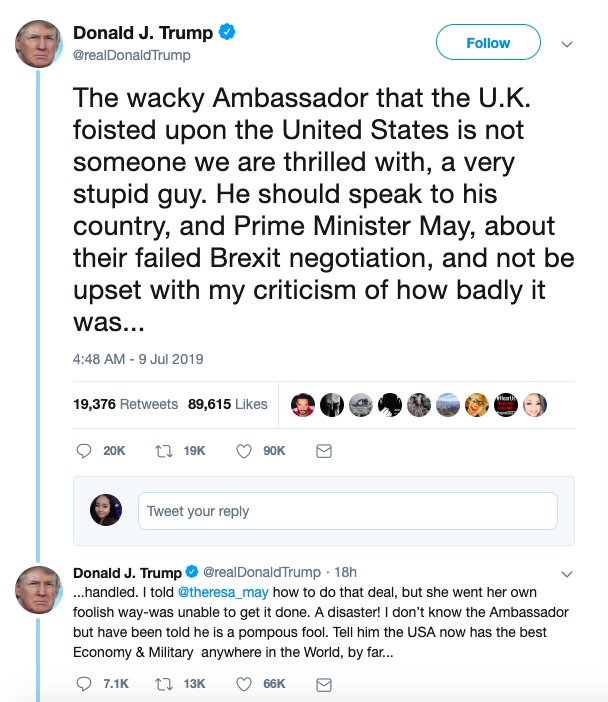The width and height of the screenshot is (608, 702).
Task: Reply to the second tweet in thread
Action: tap(85, 683)
